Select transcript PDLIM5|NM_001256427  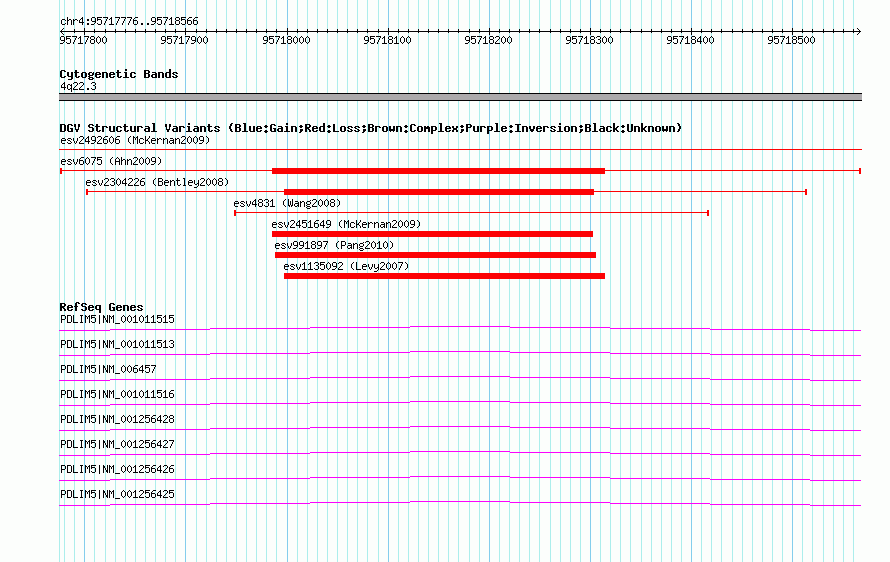[x=117, y=444]
